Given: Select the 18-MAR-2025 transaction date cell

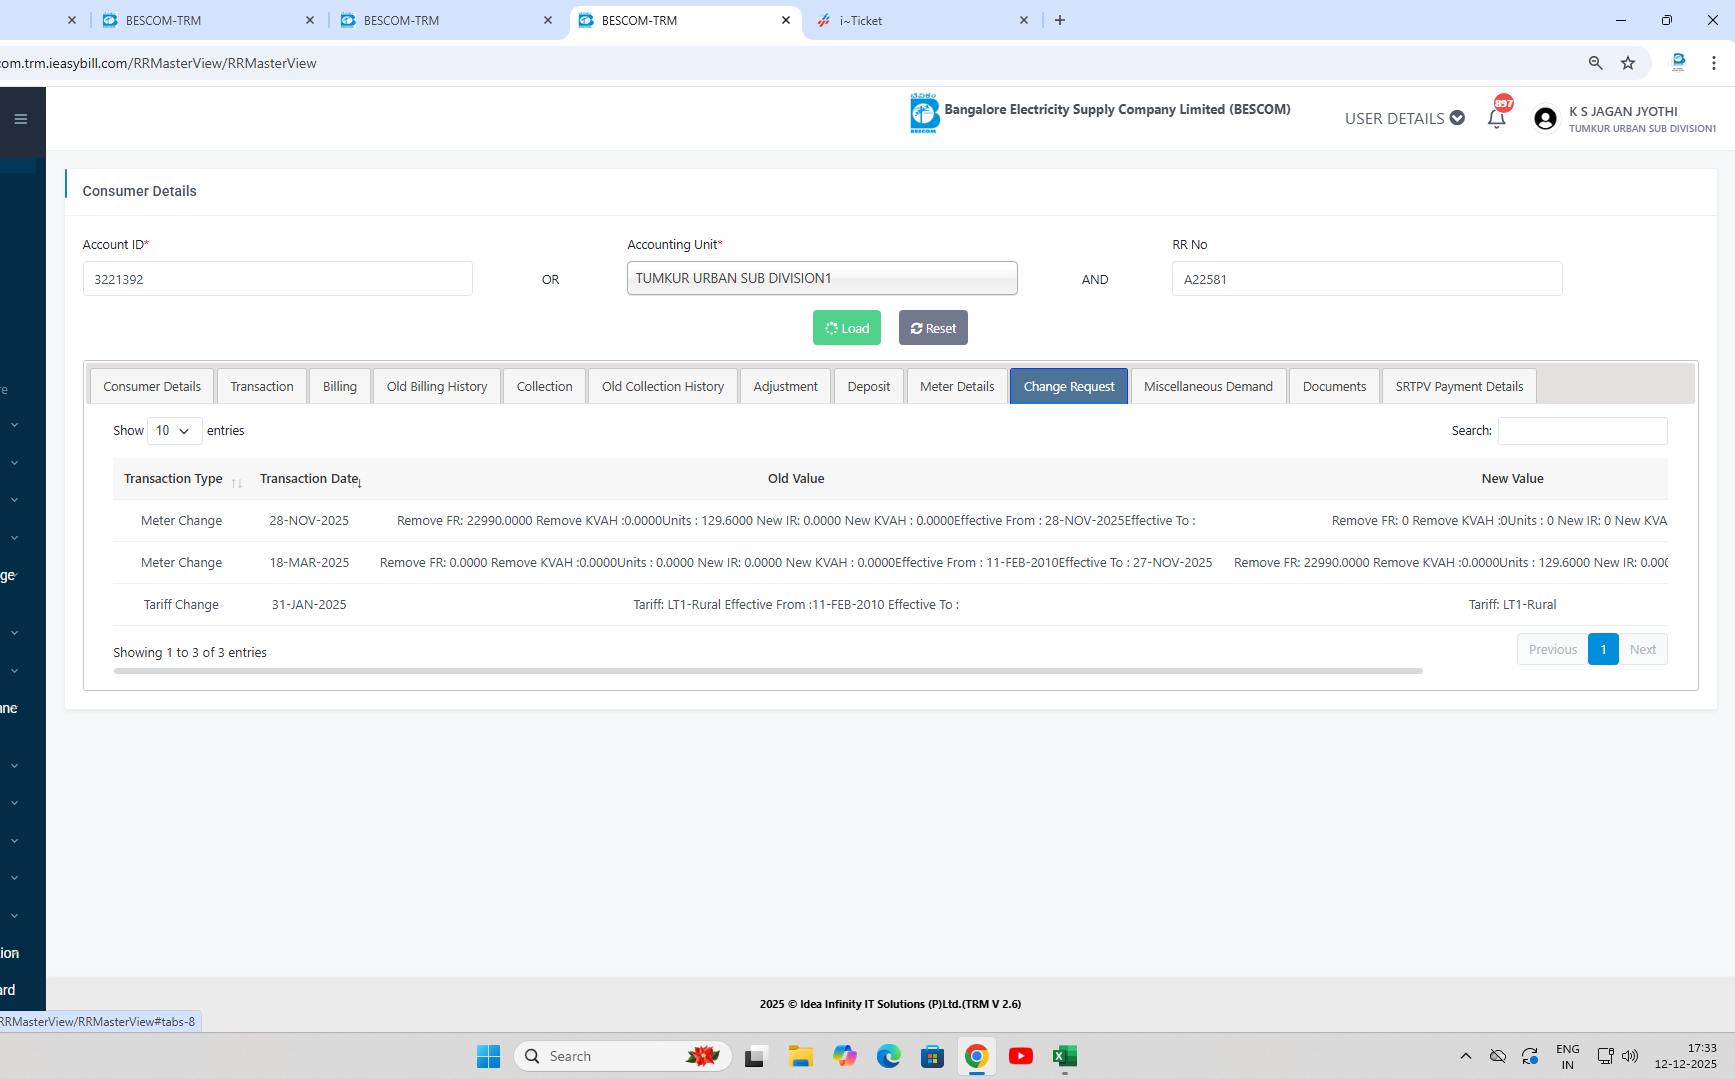Looking at the screenshot, I should [309, 563].
